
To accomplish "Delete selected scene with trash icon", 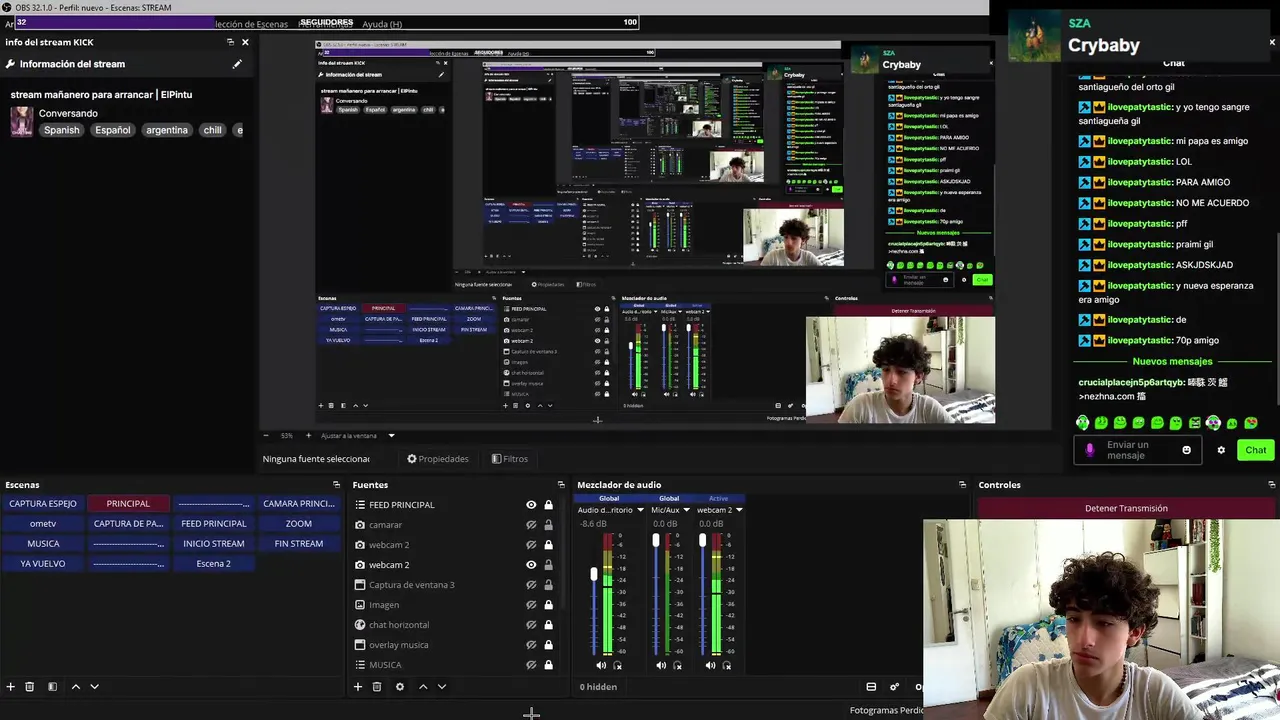I will (30, 687).
